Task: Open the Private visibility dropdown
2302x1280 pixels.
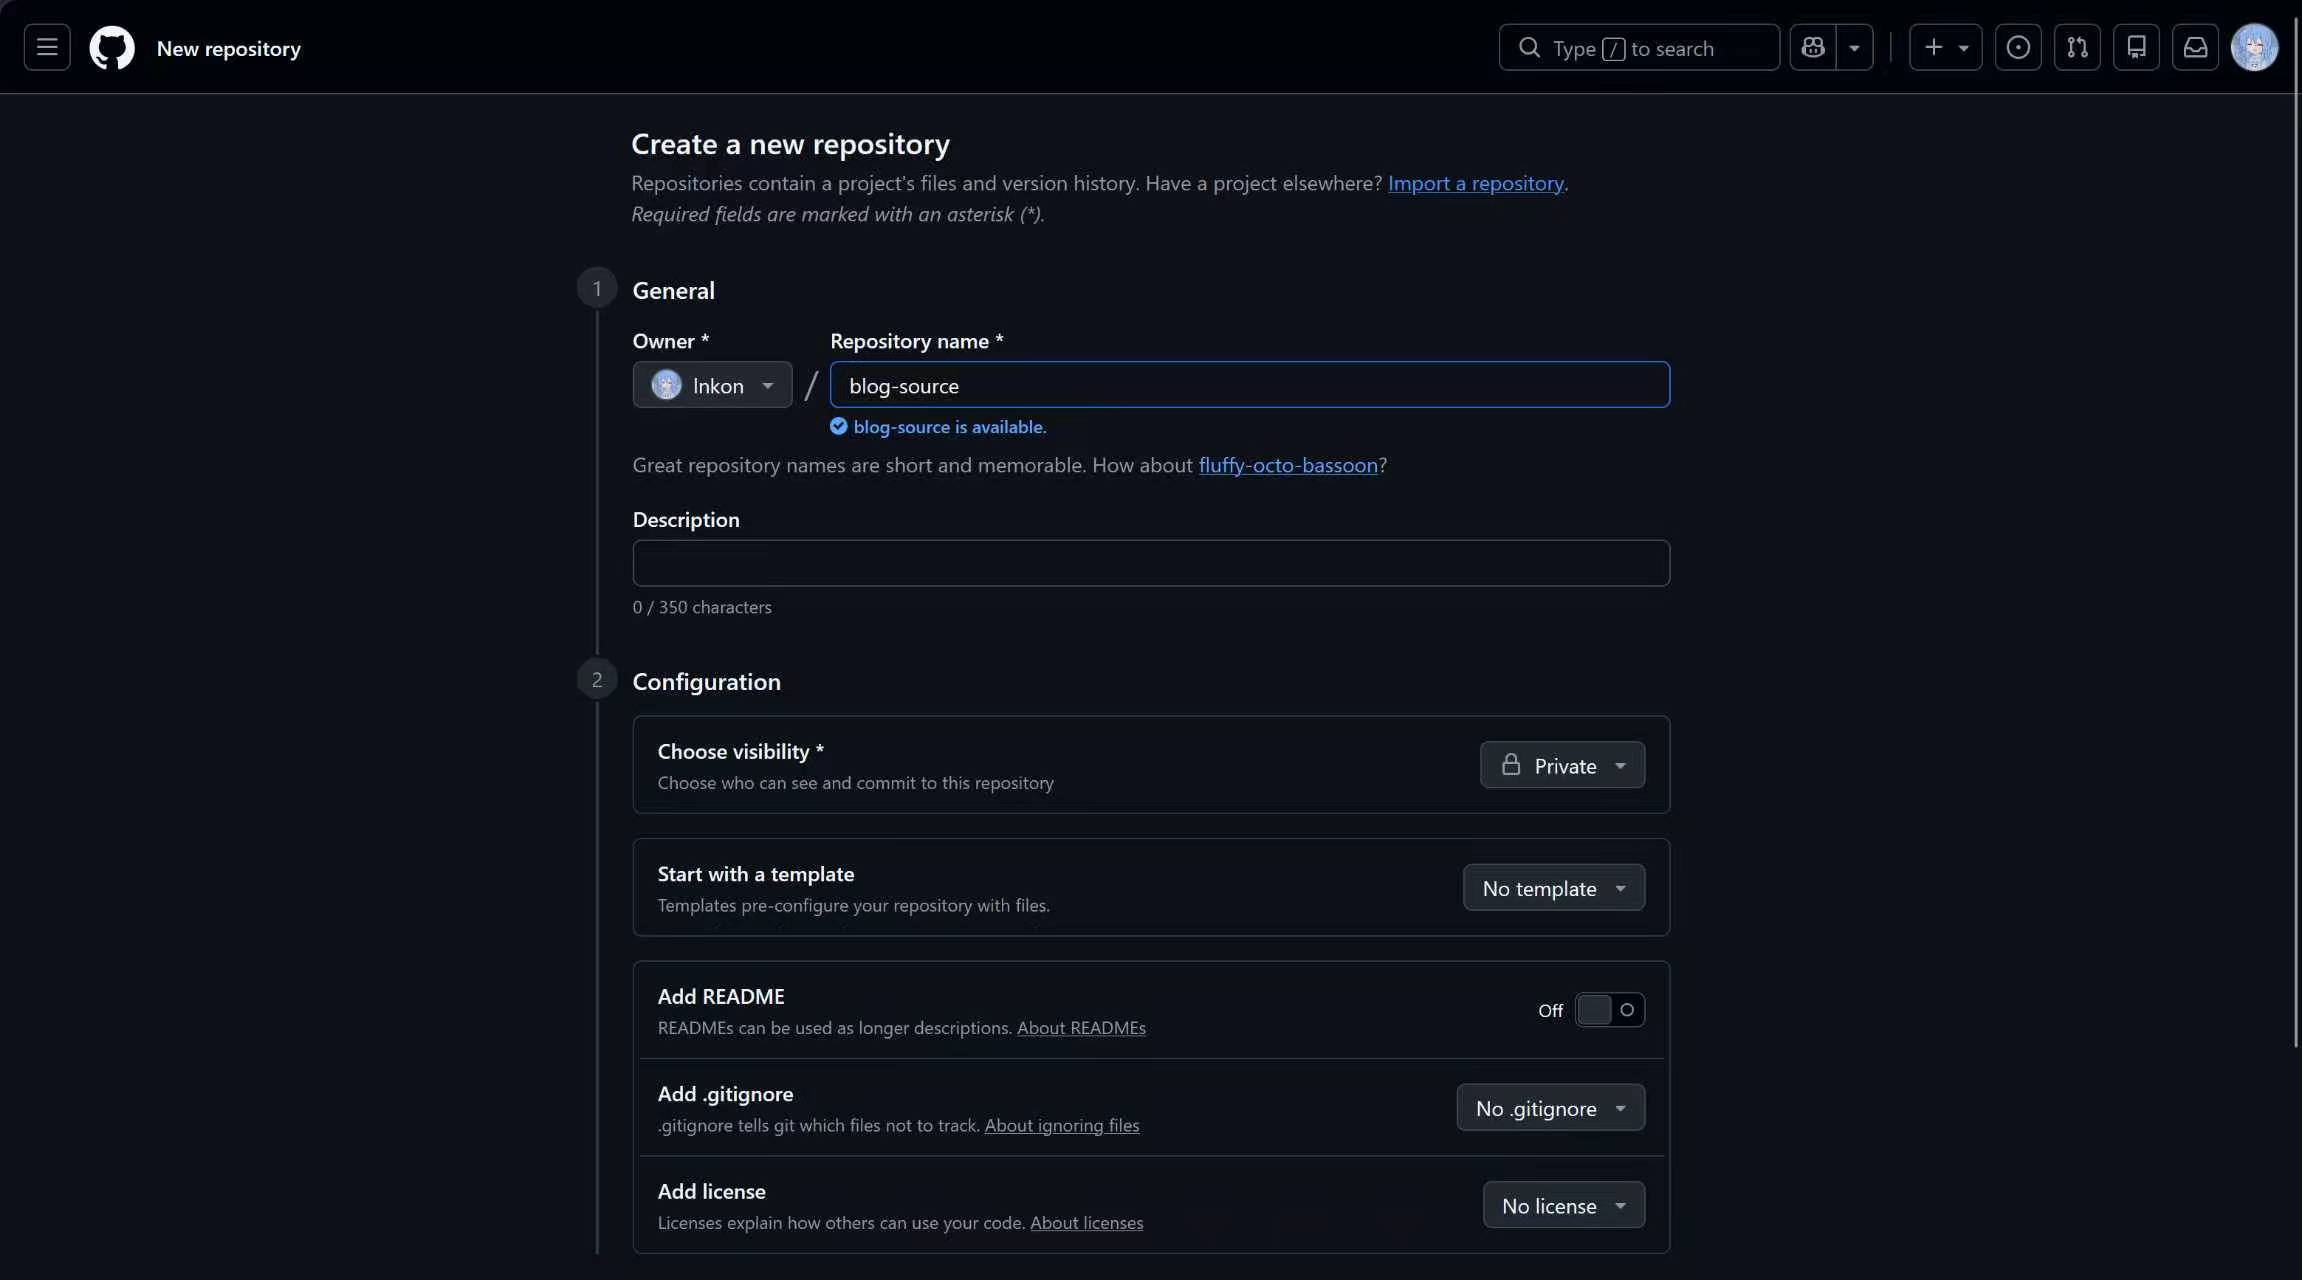Action: point(1562,765)
